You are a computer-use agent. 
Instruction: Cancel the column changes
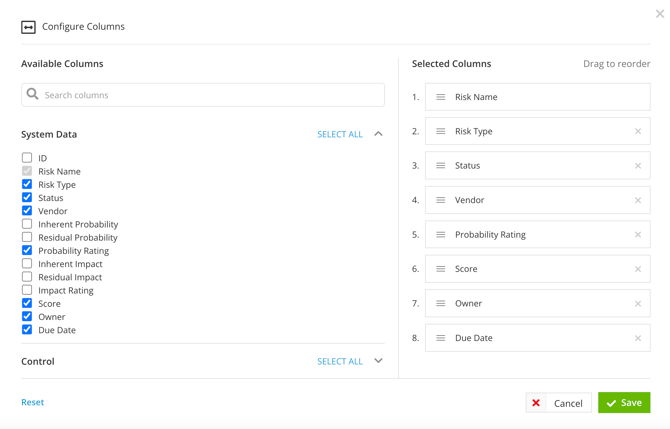tap(558, 403)
